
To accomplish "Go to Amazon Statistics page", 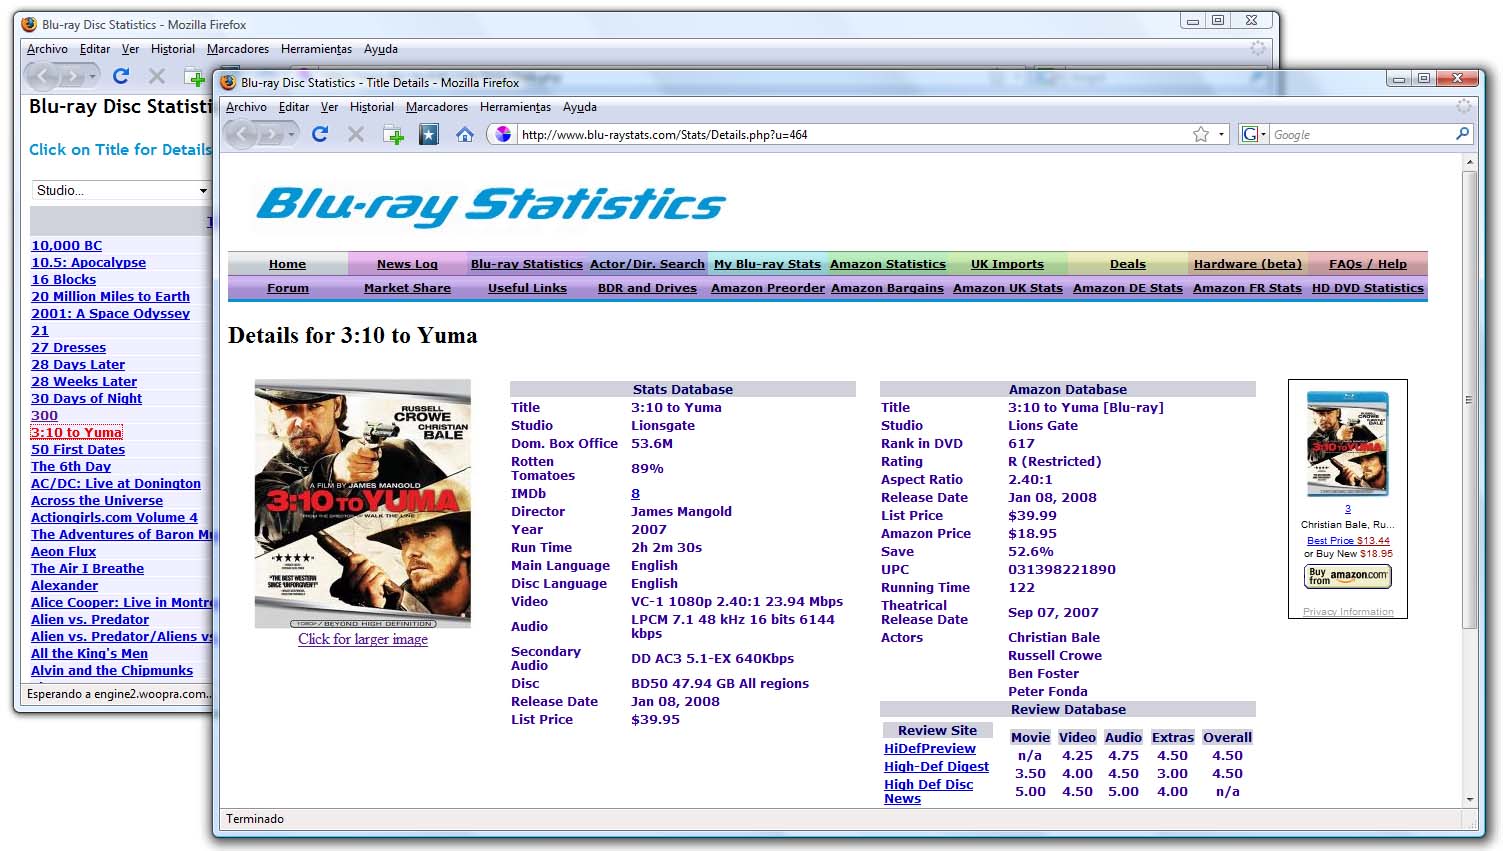I will point(888,264).
